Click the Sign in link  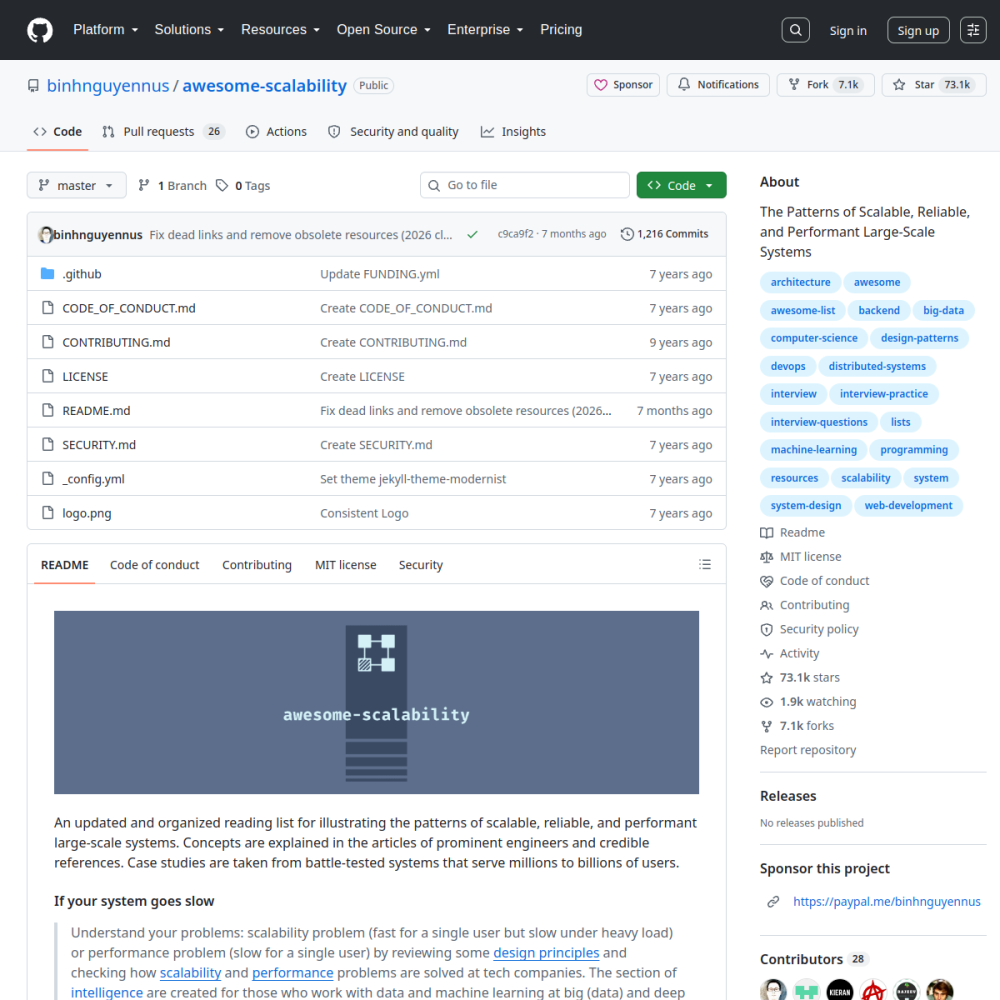(848, 31)
